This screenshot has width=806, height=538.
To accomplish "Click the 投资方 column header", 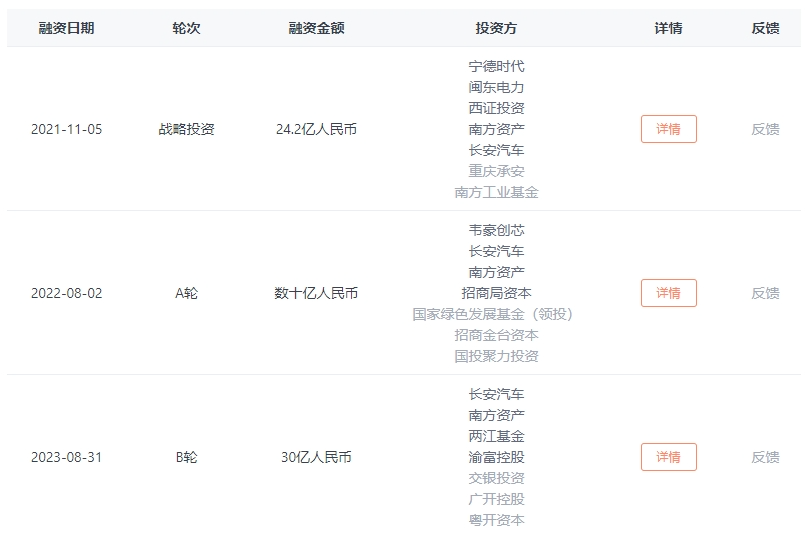I will tap(496, 28).
